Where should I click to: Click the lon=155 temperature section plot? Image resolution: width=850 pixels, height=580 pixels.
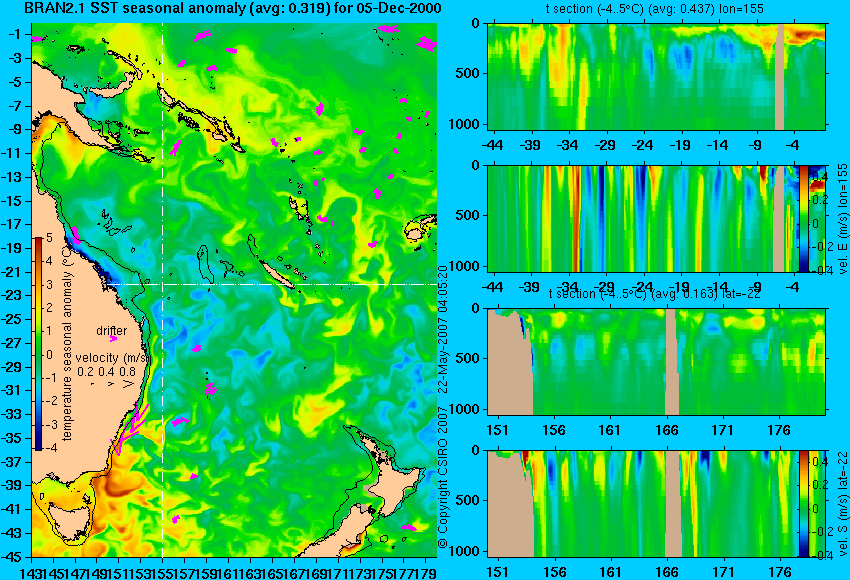656,76
